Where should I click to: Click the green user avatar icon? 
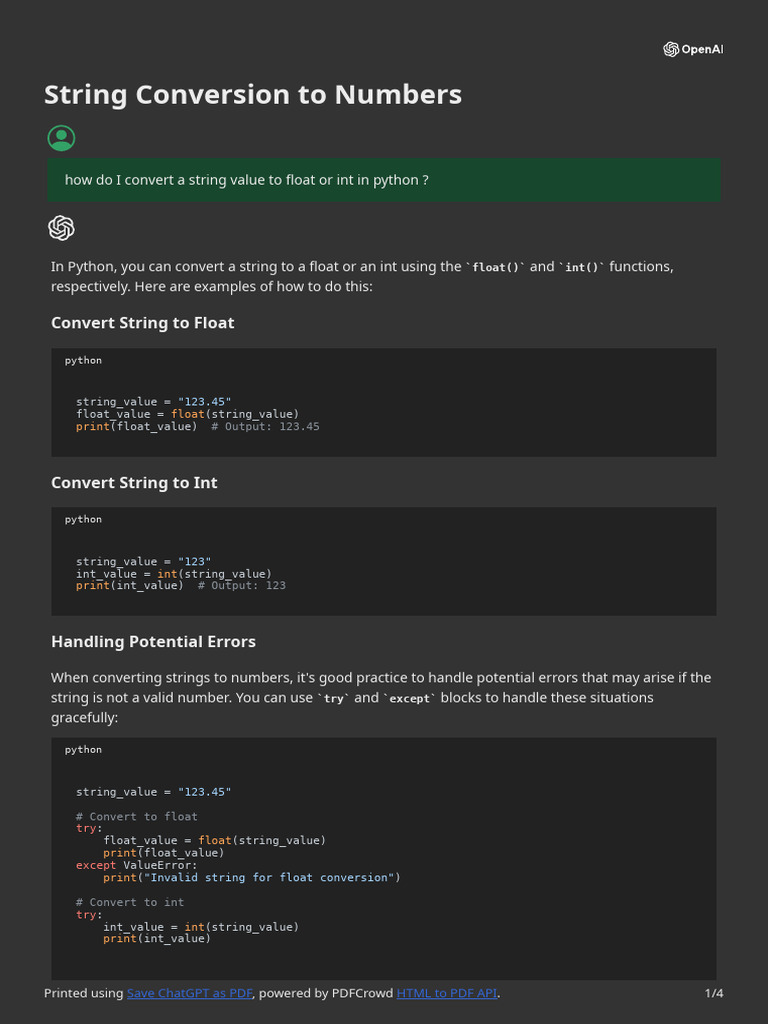[x=61, y=138]
